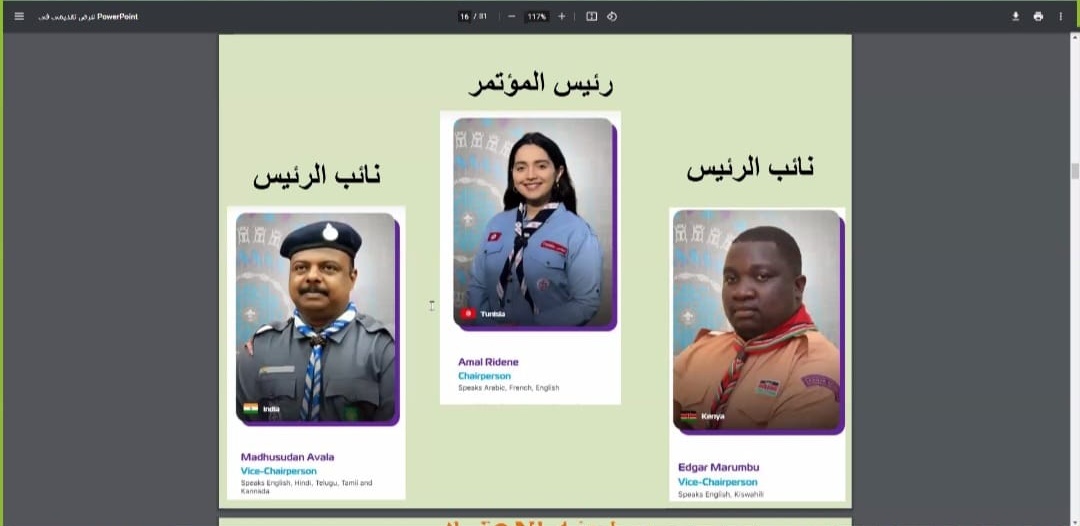The width and height of the screenshot is (1080, 526).
Task: Click the fit to page icon
Action: (x=591, y=16)
